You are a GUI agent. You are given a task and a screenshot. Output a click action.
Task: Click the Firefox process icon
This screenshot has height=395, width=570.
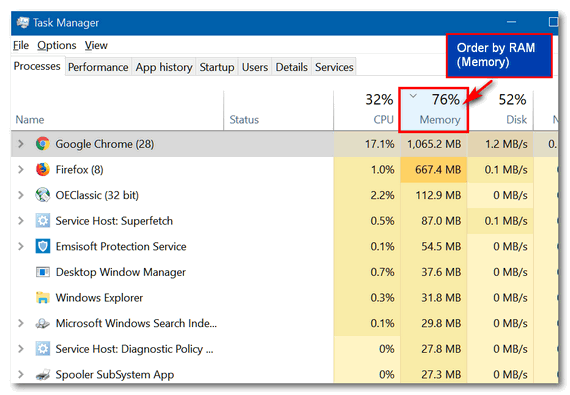point(43,169)
